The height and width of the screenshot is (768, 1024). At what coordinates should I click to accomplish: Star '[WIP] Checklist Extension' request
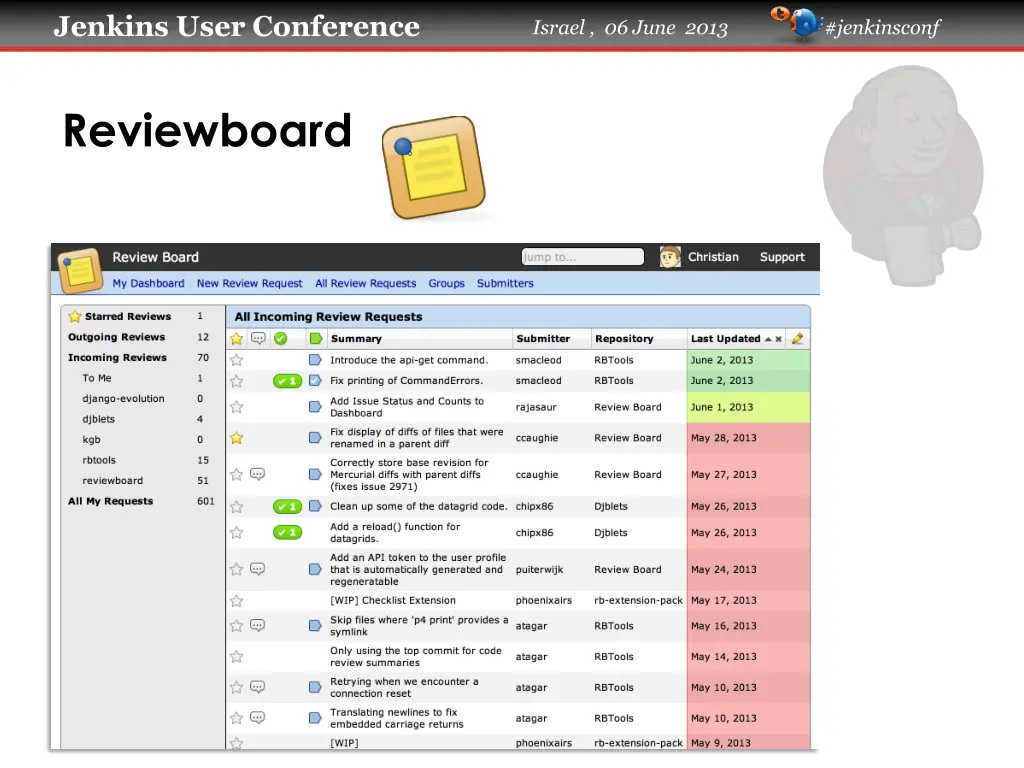236,601
